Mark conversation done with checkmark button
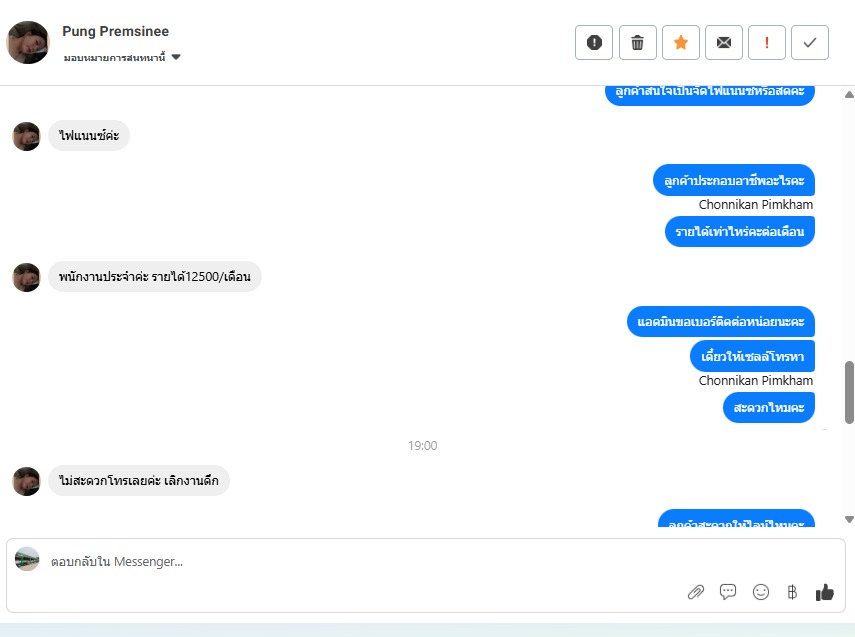The width and height of the screenshot is (855, 637). point(810,43)
